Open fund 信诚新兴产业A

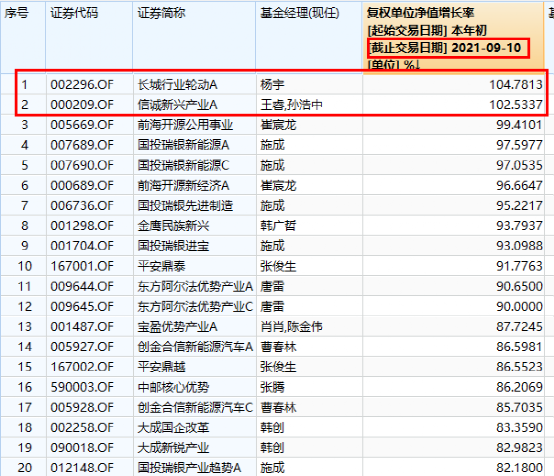pos(177,105)
